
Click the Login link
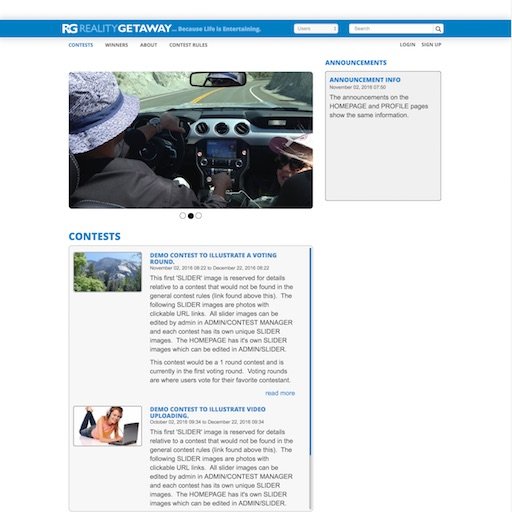click(407, 45)
